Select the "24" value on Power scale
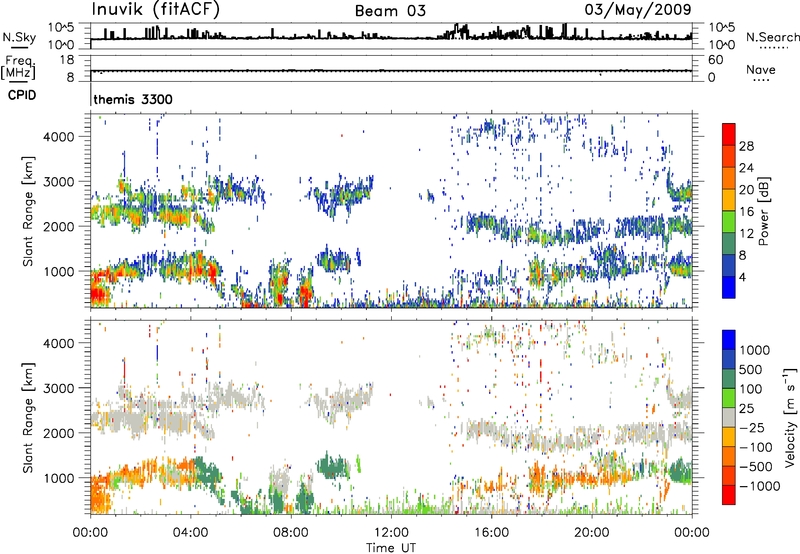The height and width of the screenshot is (554, 800). coord(746,168)
